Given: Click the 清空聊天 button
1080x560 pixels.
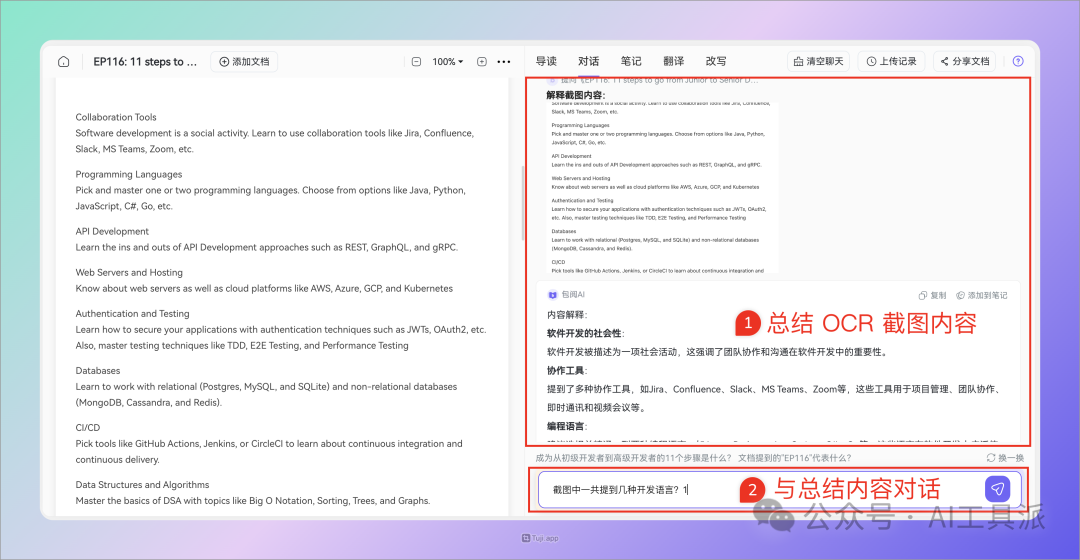Looking at the screenshot, I should coord(818,62).
